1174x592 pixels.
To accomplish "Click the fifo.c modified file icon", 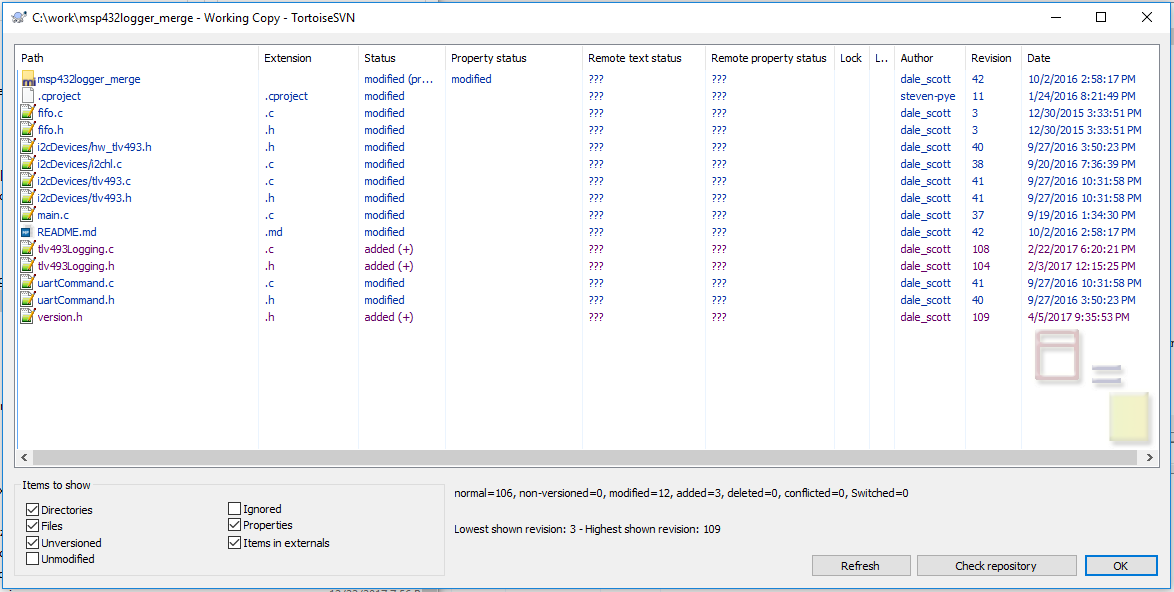I will [x=28, y=113].
